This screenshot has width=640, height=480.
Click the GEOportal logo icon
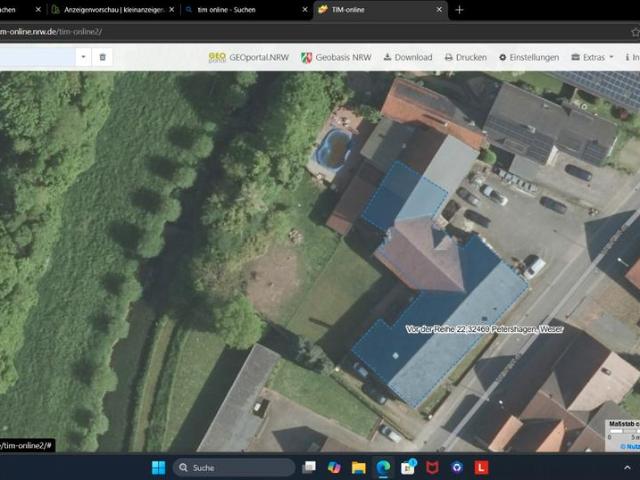[217, 58]
